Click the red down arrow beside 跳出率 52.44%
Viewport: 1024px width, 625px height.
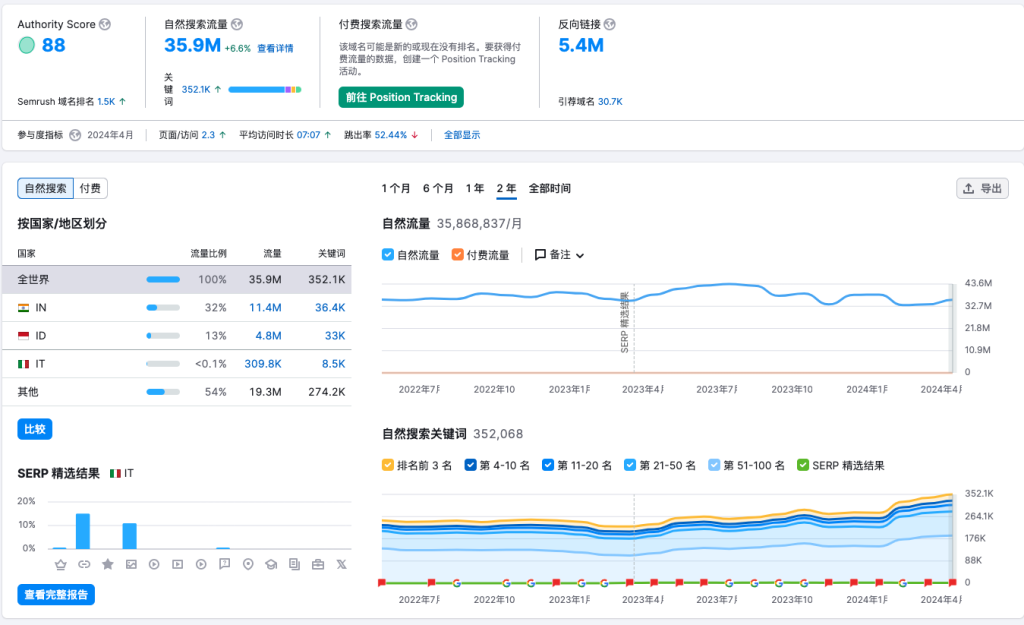point(415,135)
